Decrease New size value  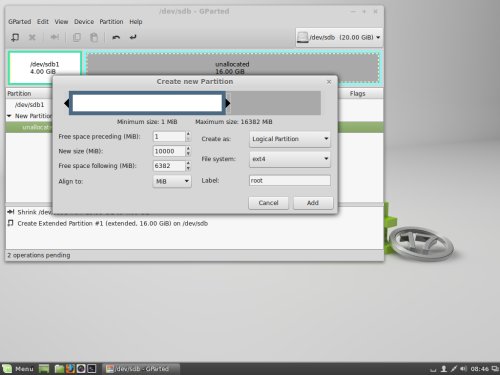coord(188,154)
